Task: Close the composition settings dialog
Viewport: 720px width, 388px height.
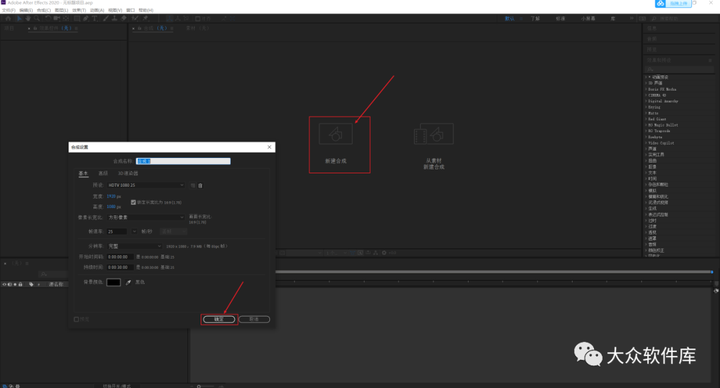Action: [269, 147]
